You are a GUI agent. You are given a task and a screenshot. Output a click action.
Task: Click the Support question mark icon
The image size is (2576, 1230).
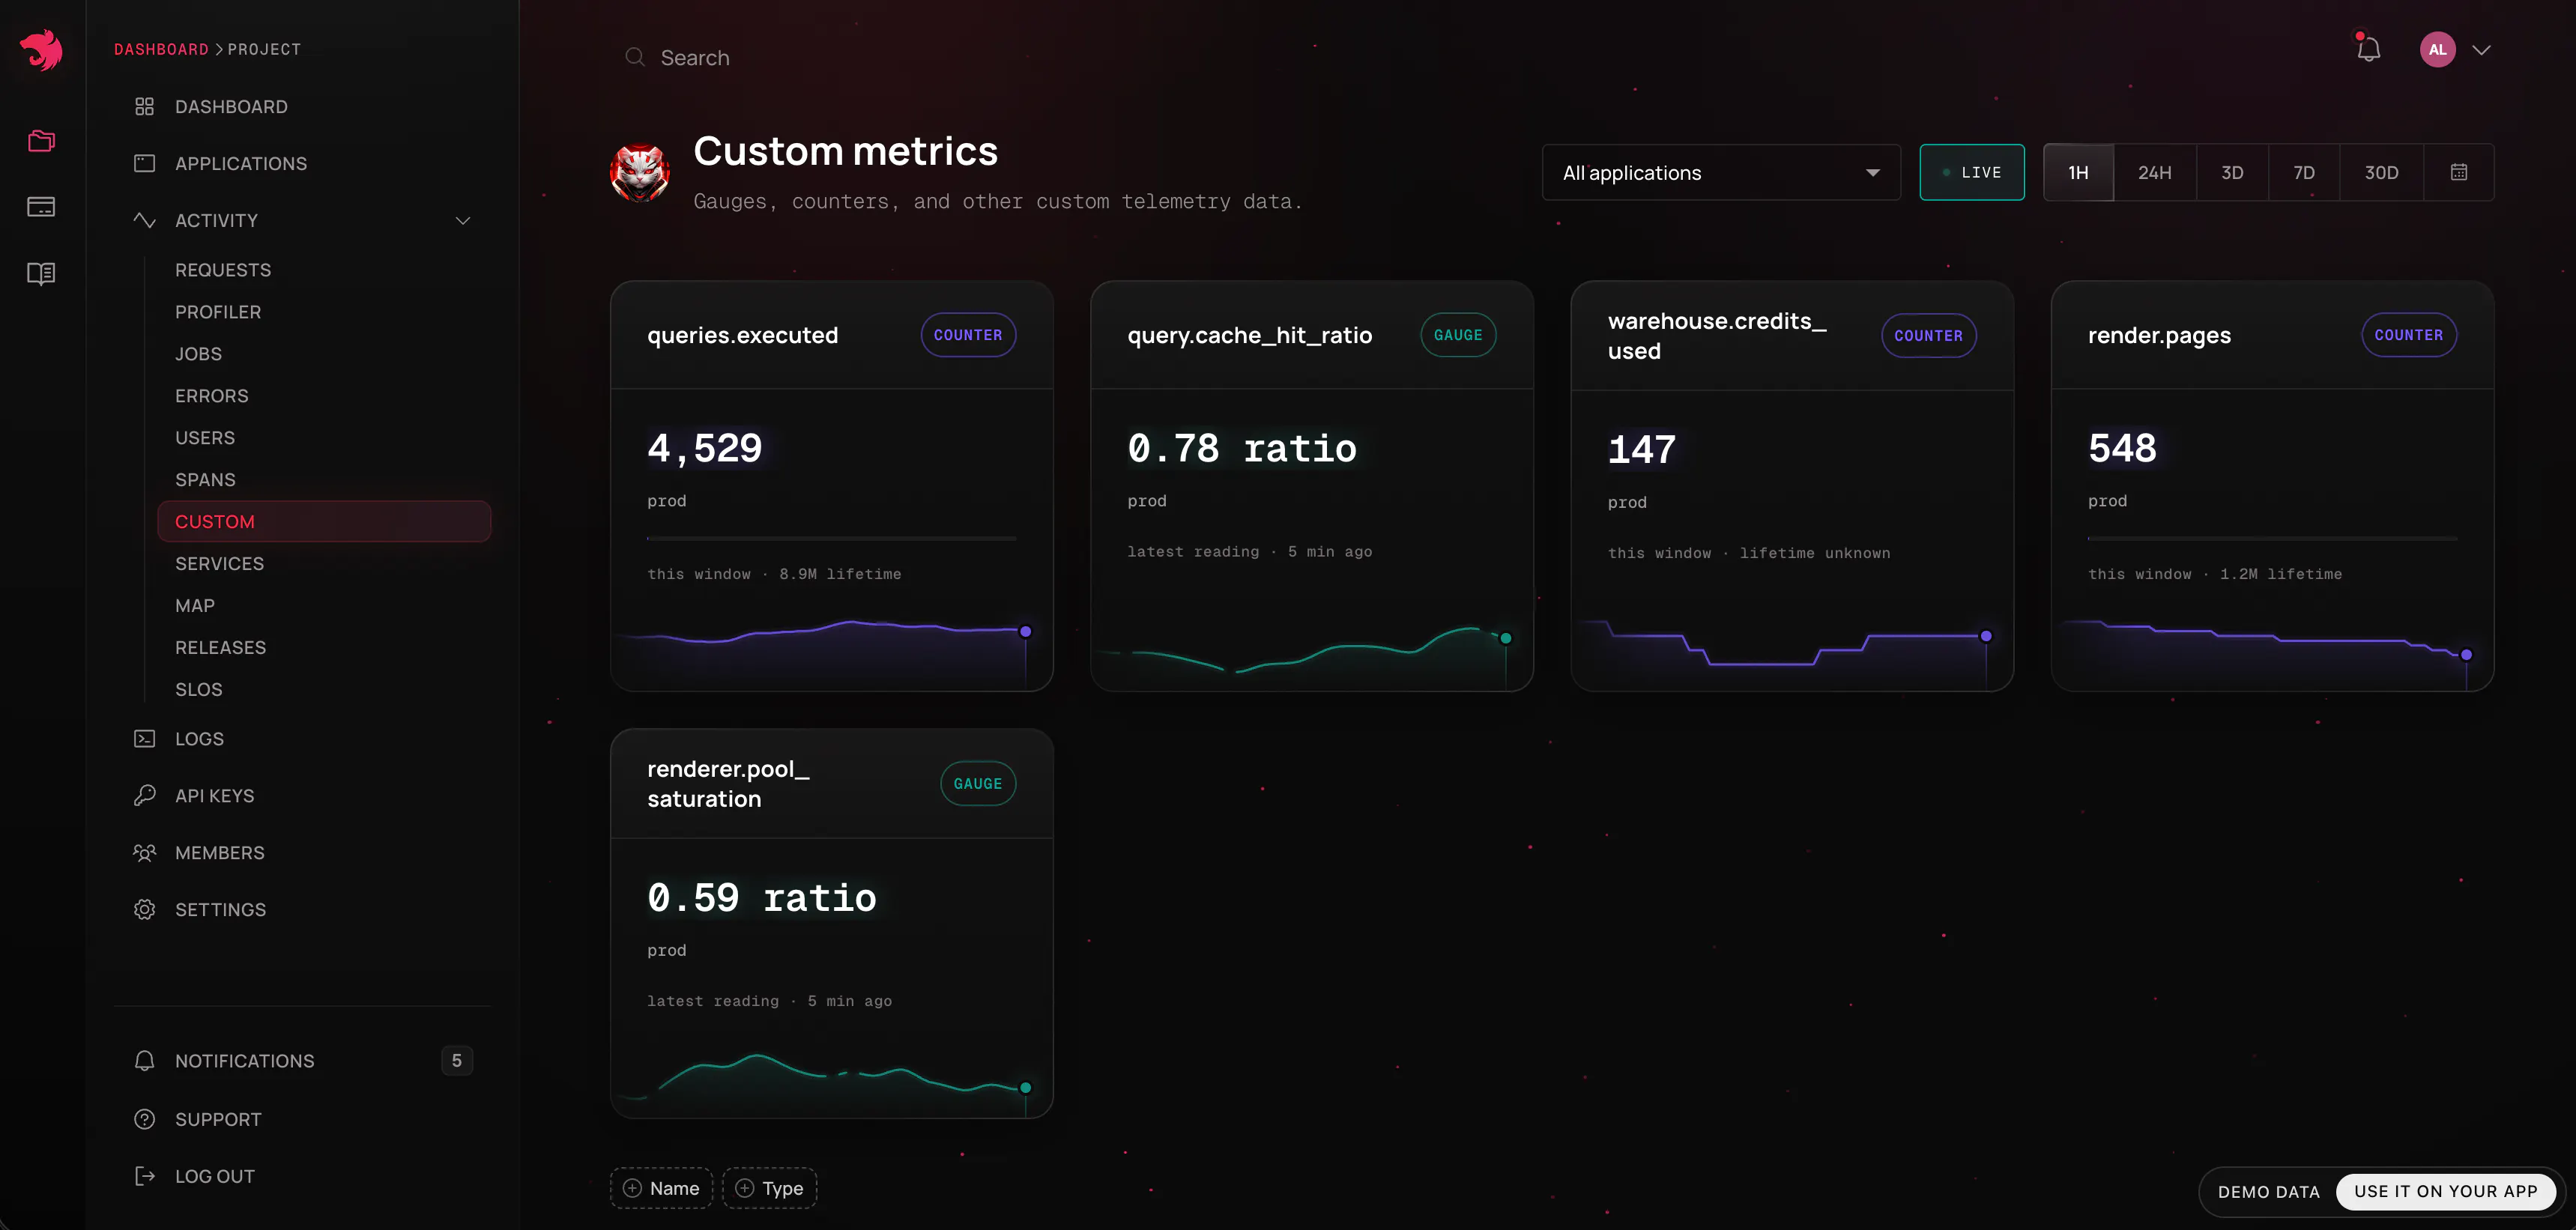tap(145, 1119)
